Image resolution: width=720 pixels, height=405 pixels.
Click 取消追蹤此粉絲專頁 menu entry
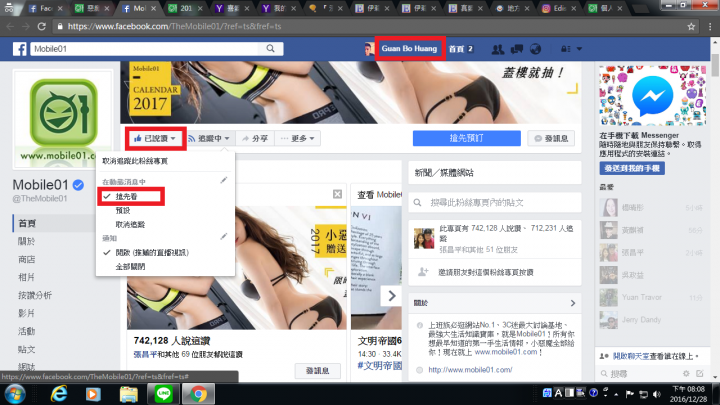point(135,161)
